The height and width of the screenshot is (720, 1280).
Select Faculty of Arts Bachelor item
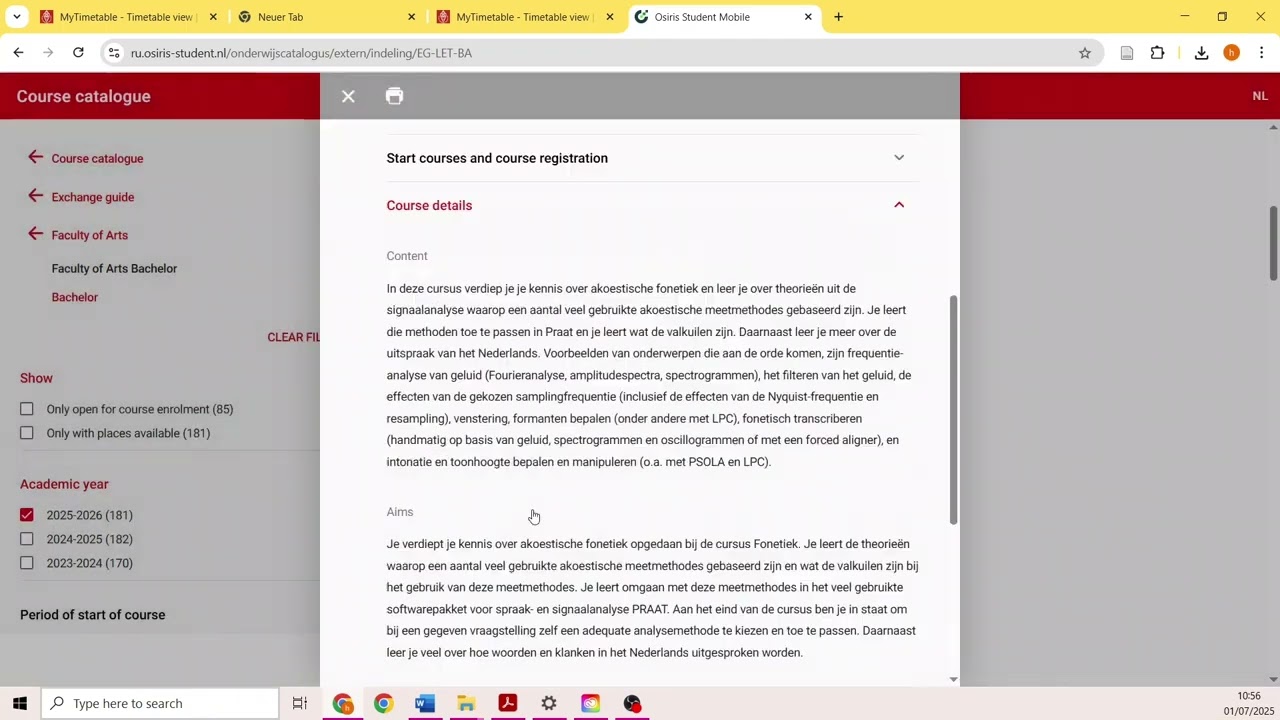(x=114, y=268)
